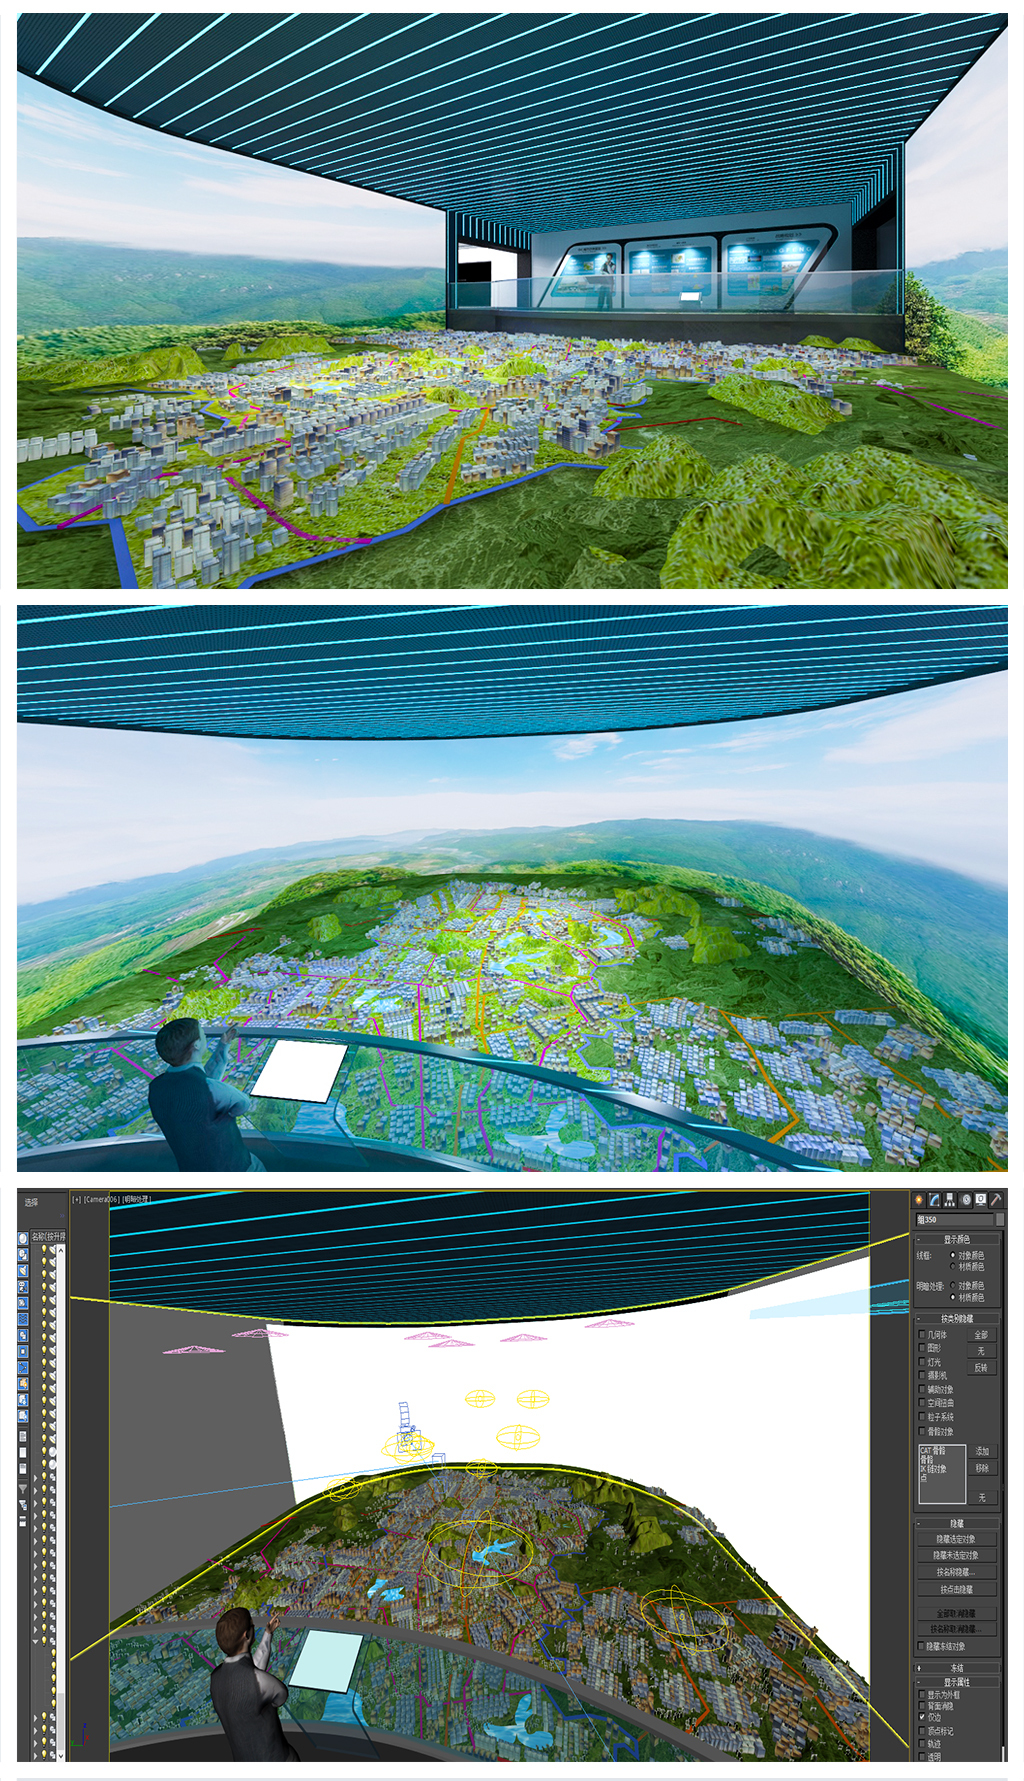The height and width of the screenshot is (1781, 1024).
Task: Toggle Display Object XRefs square filter icon
Action: pyautogui.click(x=23, y=1351)
